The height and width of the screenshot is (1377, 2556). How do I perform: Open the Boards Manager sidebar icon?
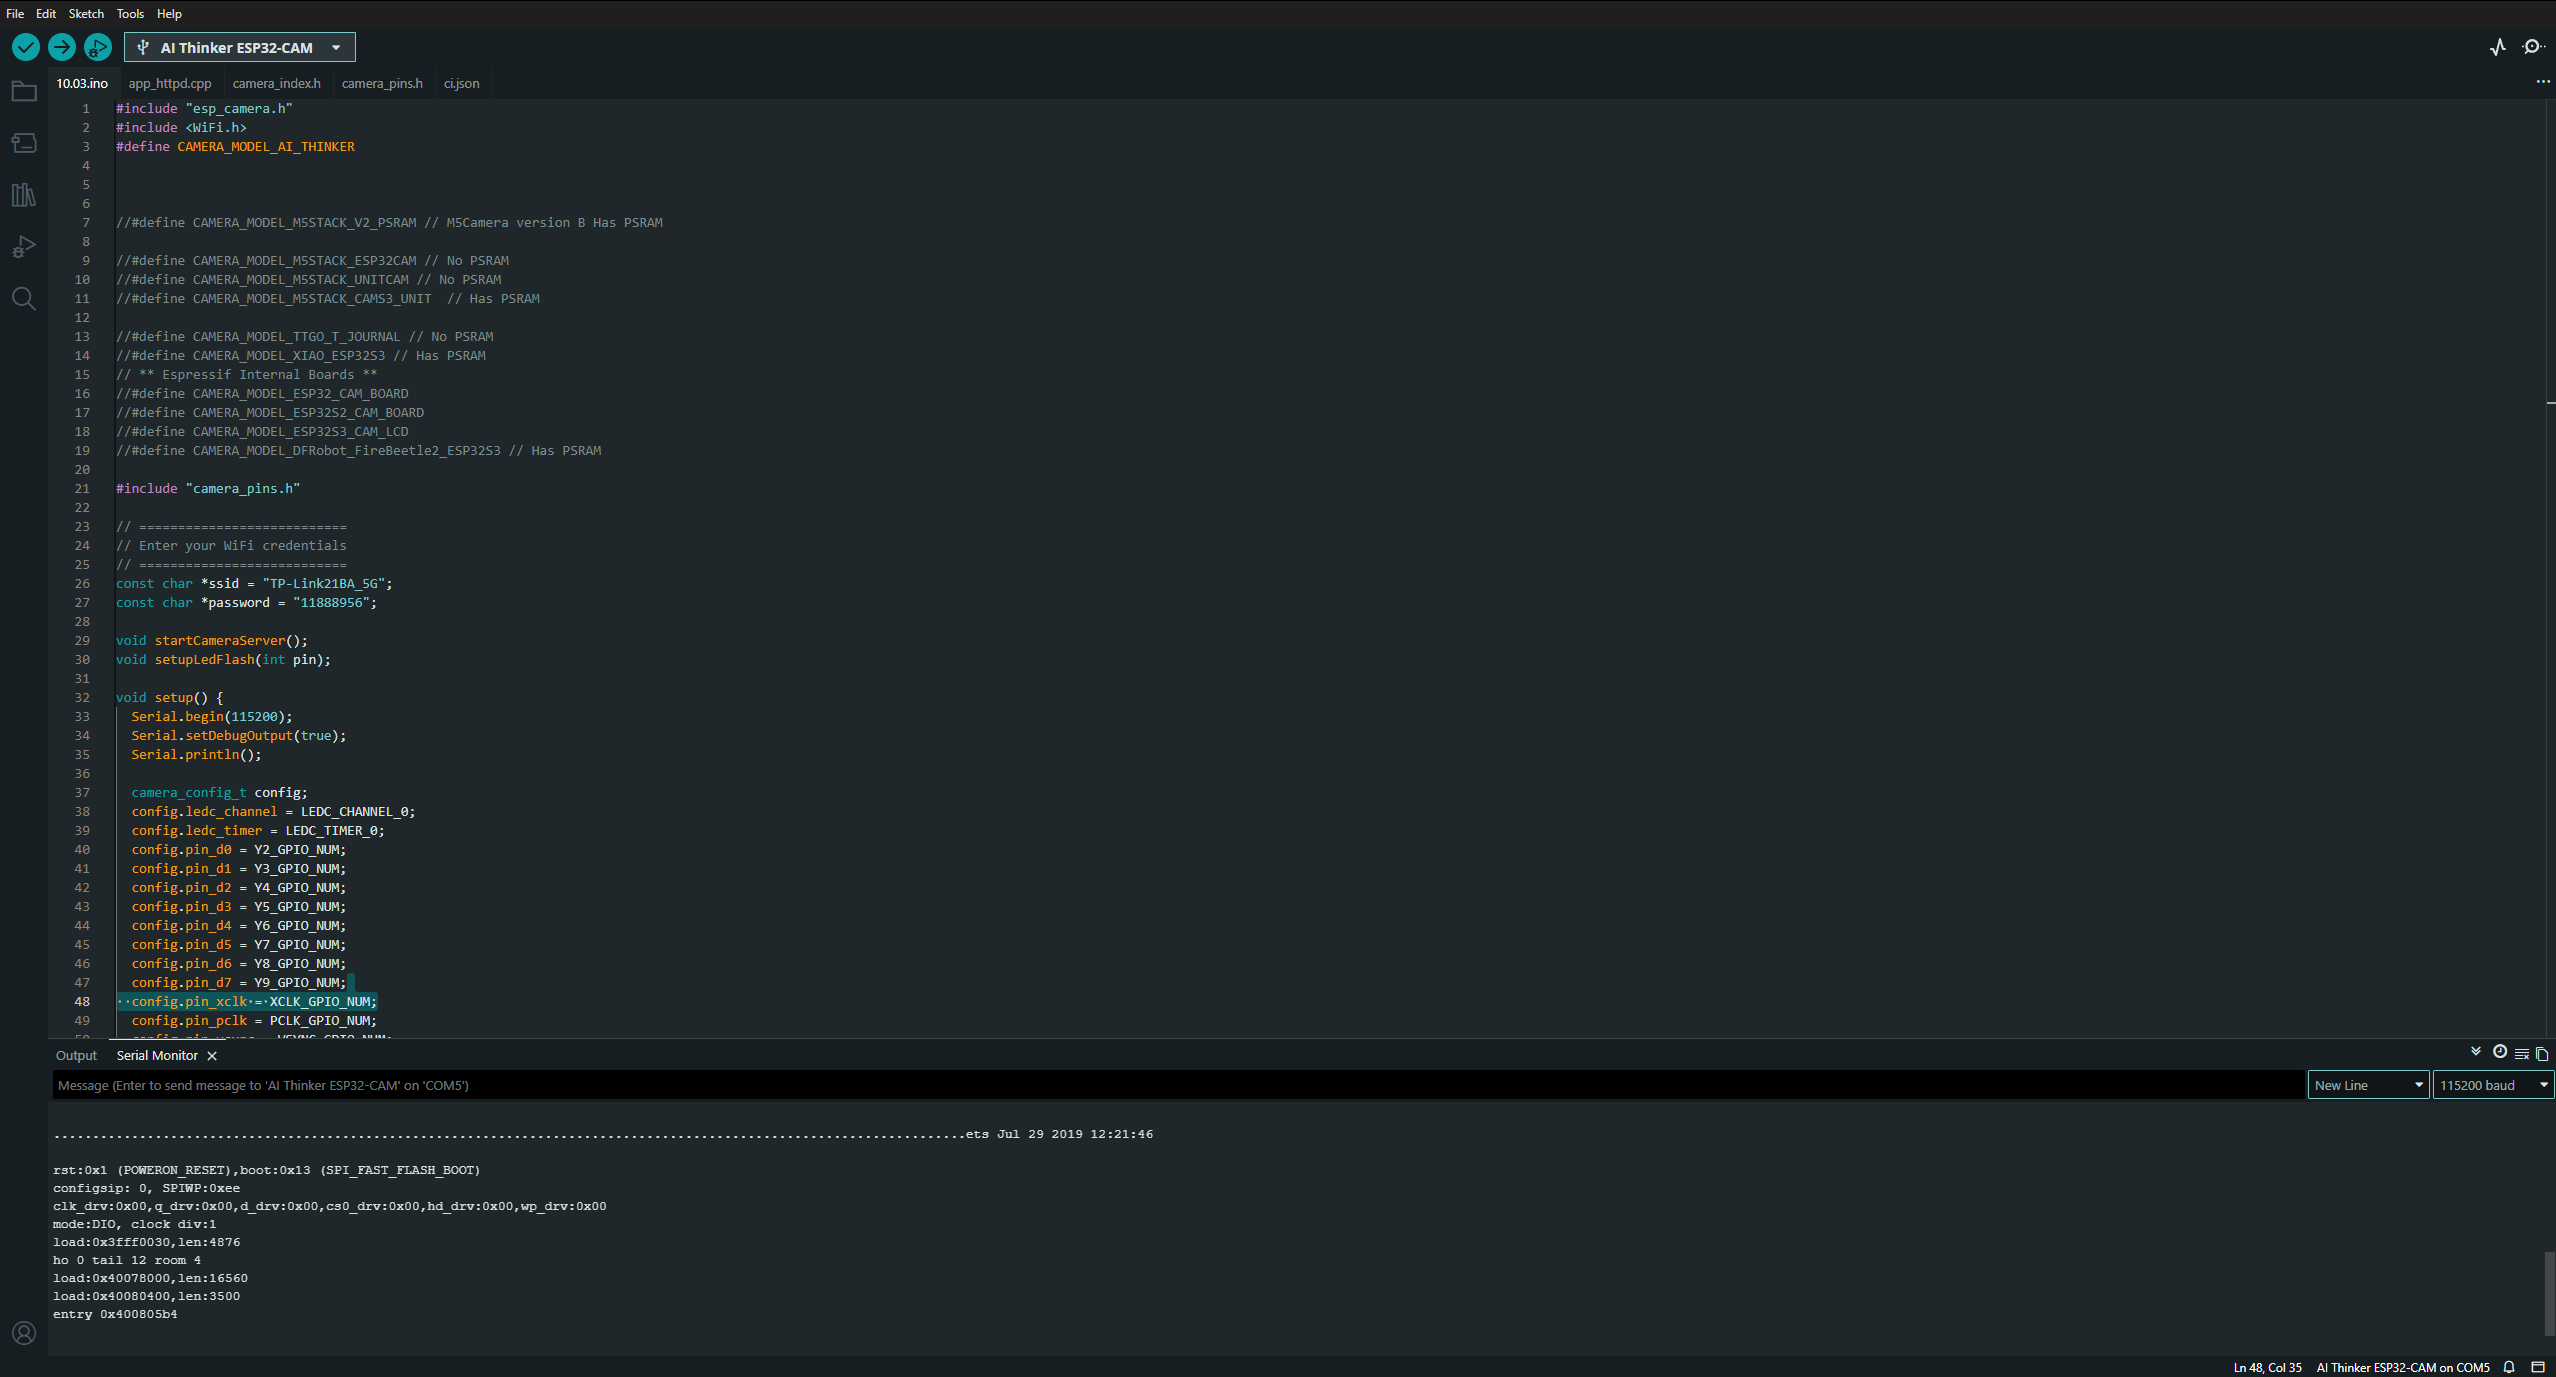pyautogui.click(x=24, y=143)
